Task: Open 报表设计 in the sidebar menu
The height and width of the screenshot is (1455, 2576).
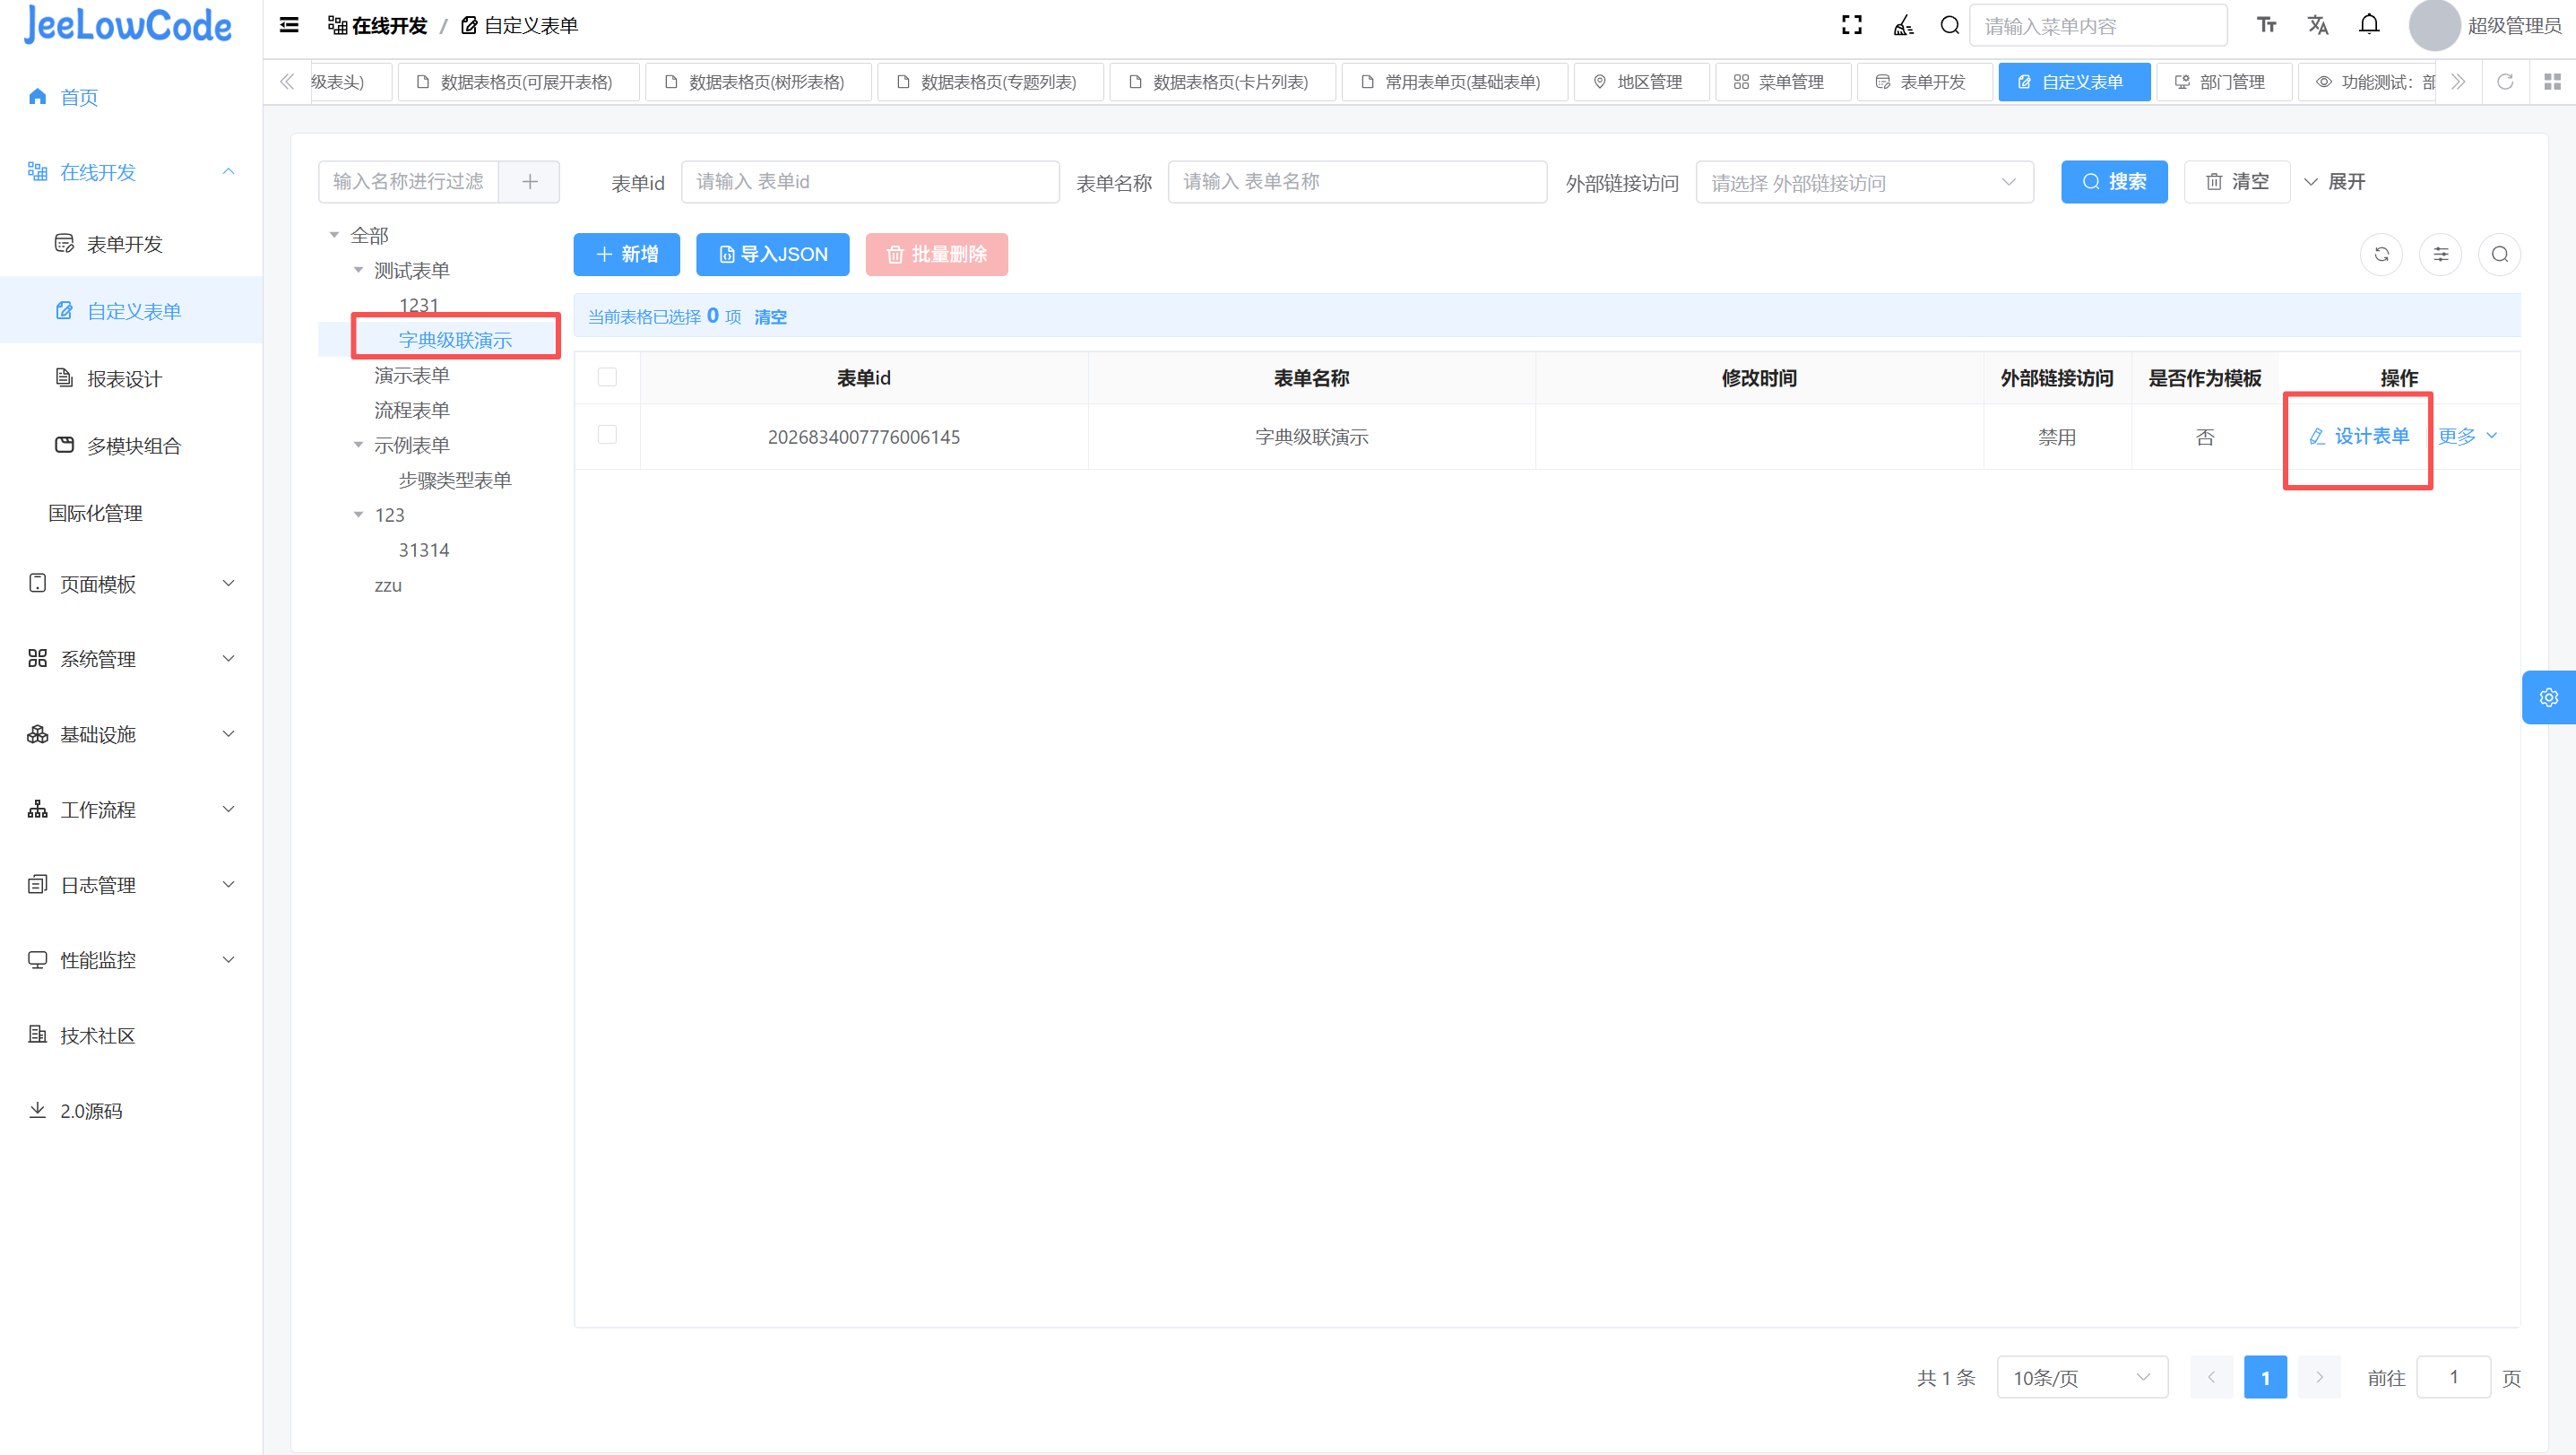Action: tap(124, 379)
